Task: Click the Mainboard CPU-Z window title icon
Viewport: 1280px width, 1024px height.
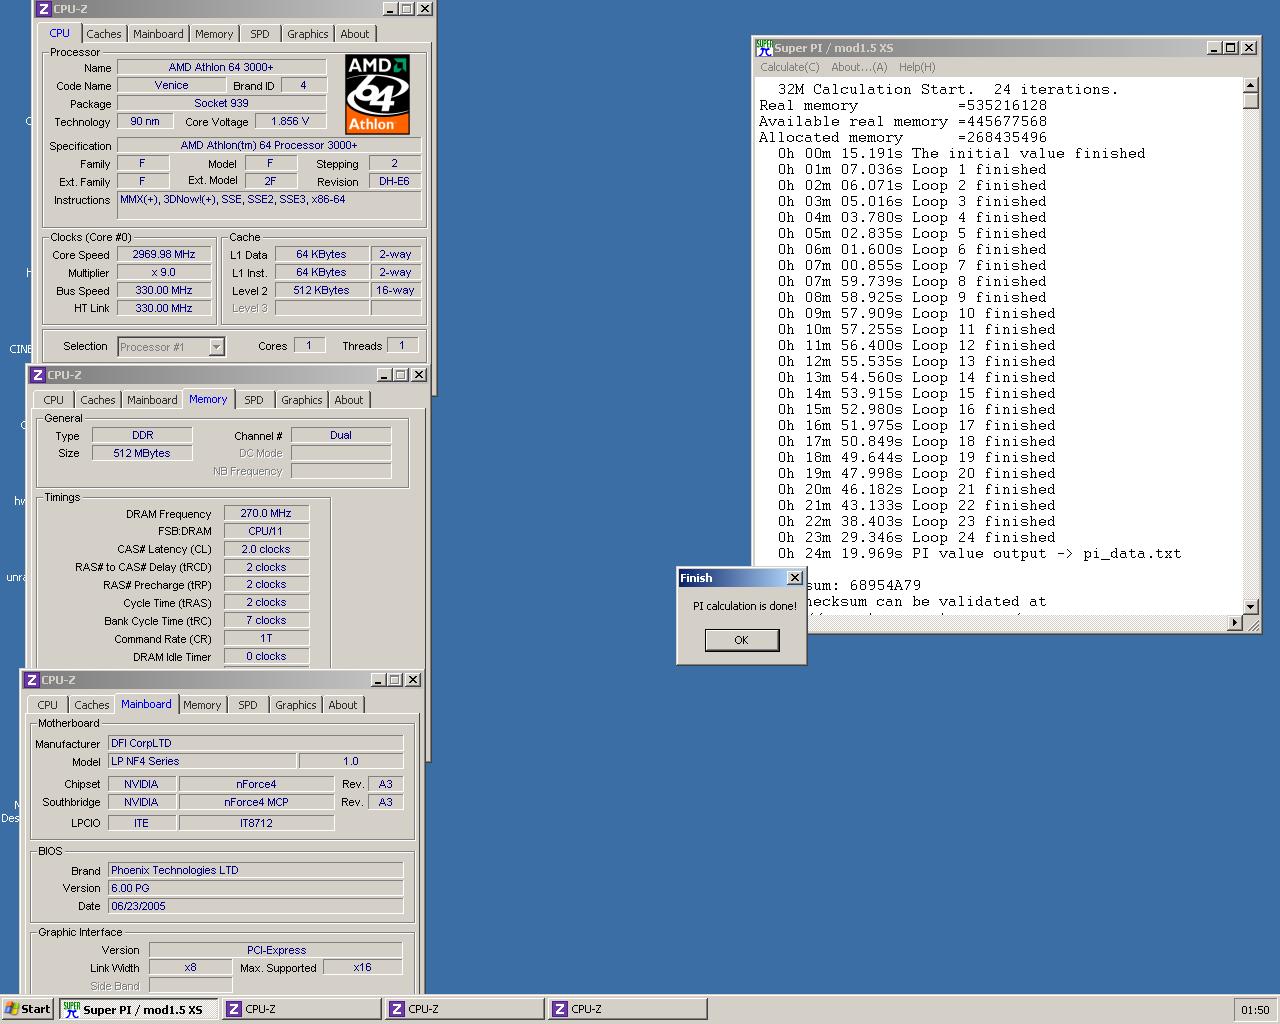Action: coord(32,680)
